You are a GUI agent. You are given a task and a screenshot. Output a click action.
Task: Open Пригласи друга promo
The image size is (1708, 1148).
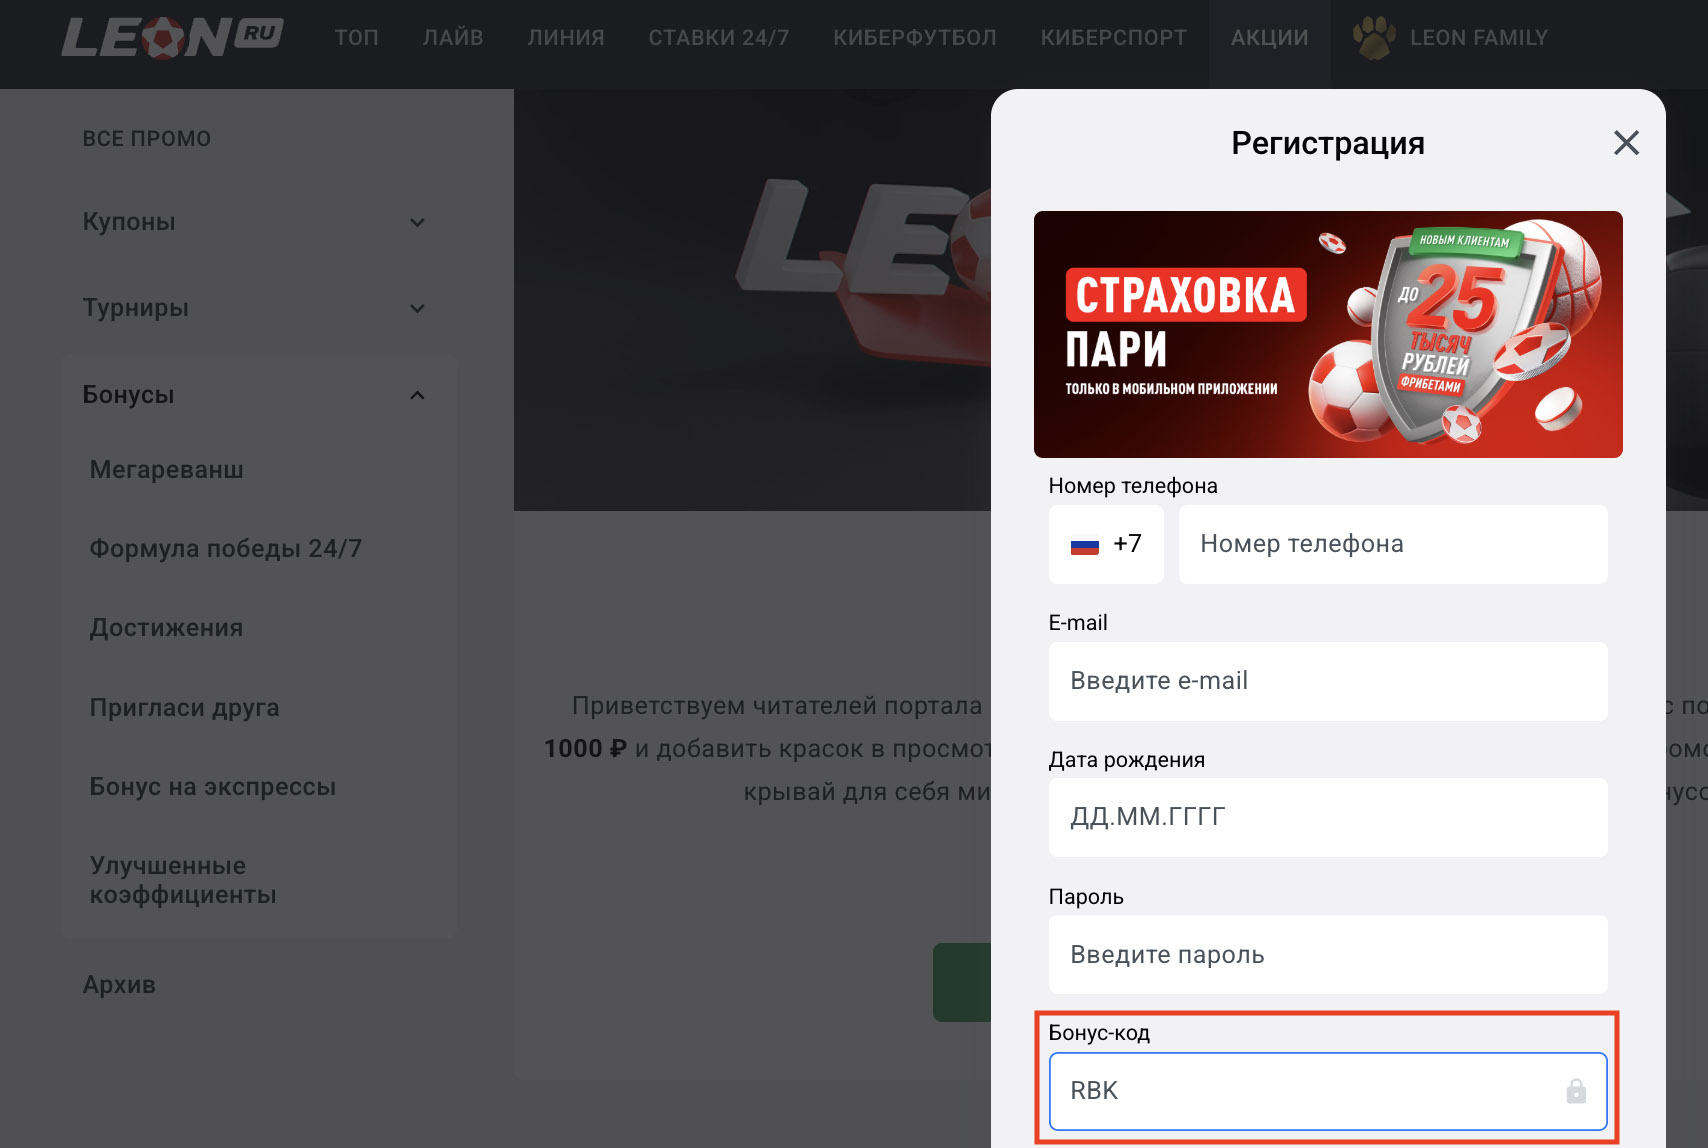coord(184,707)
